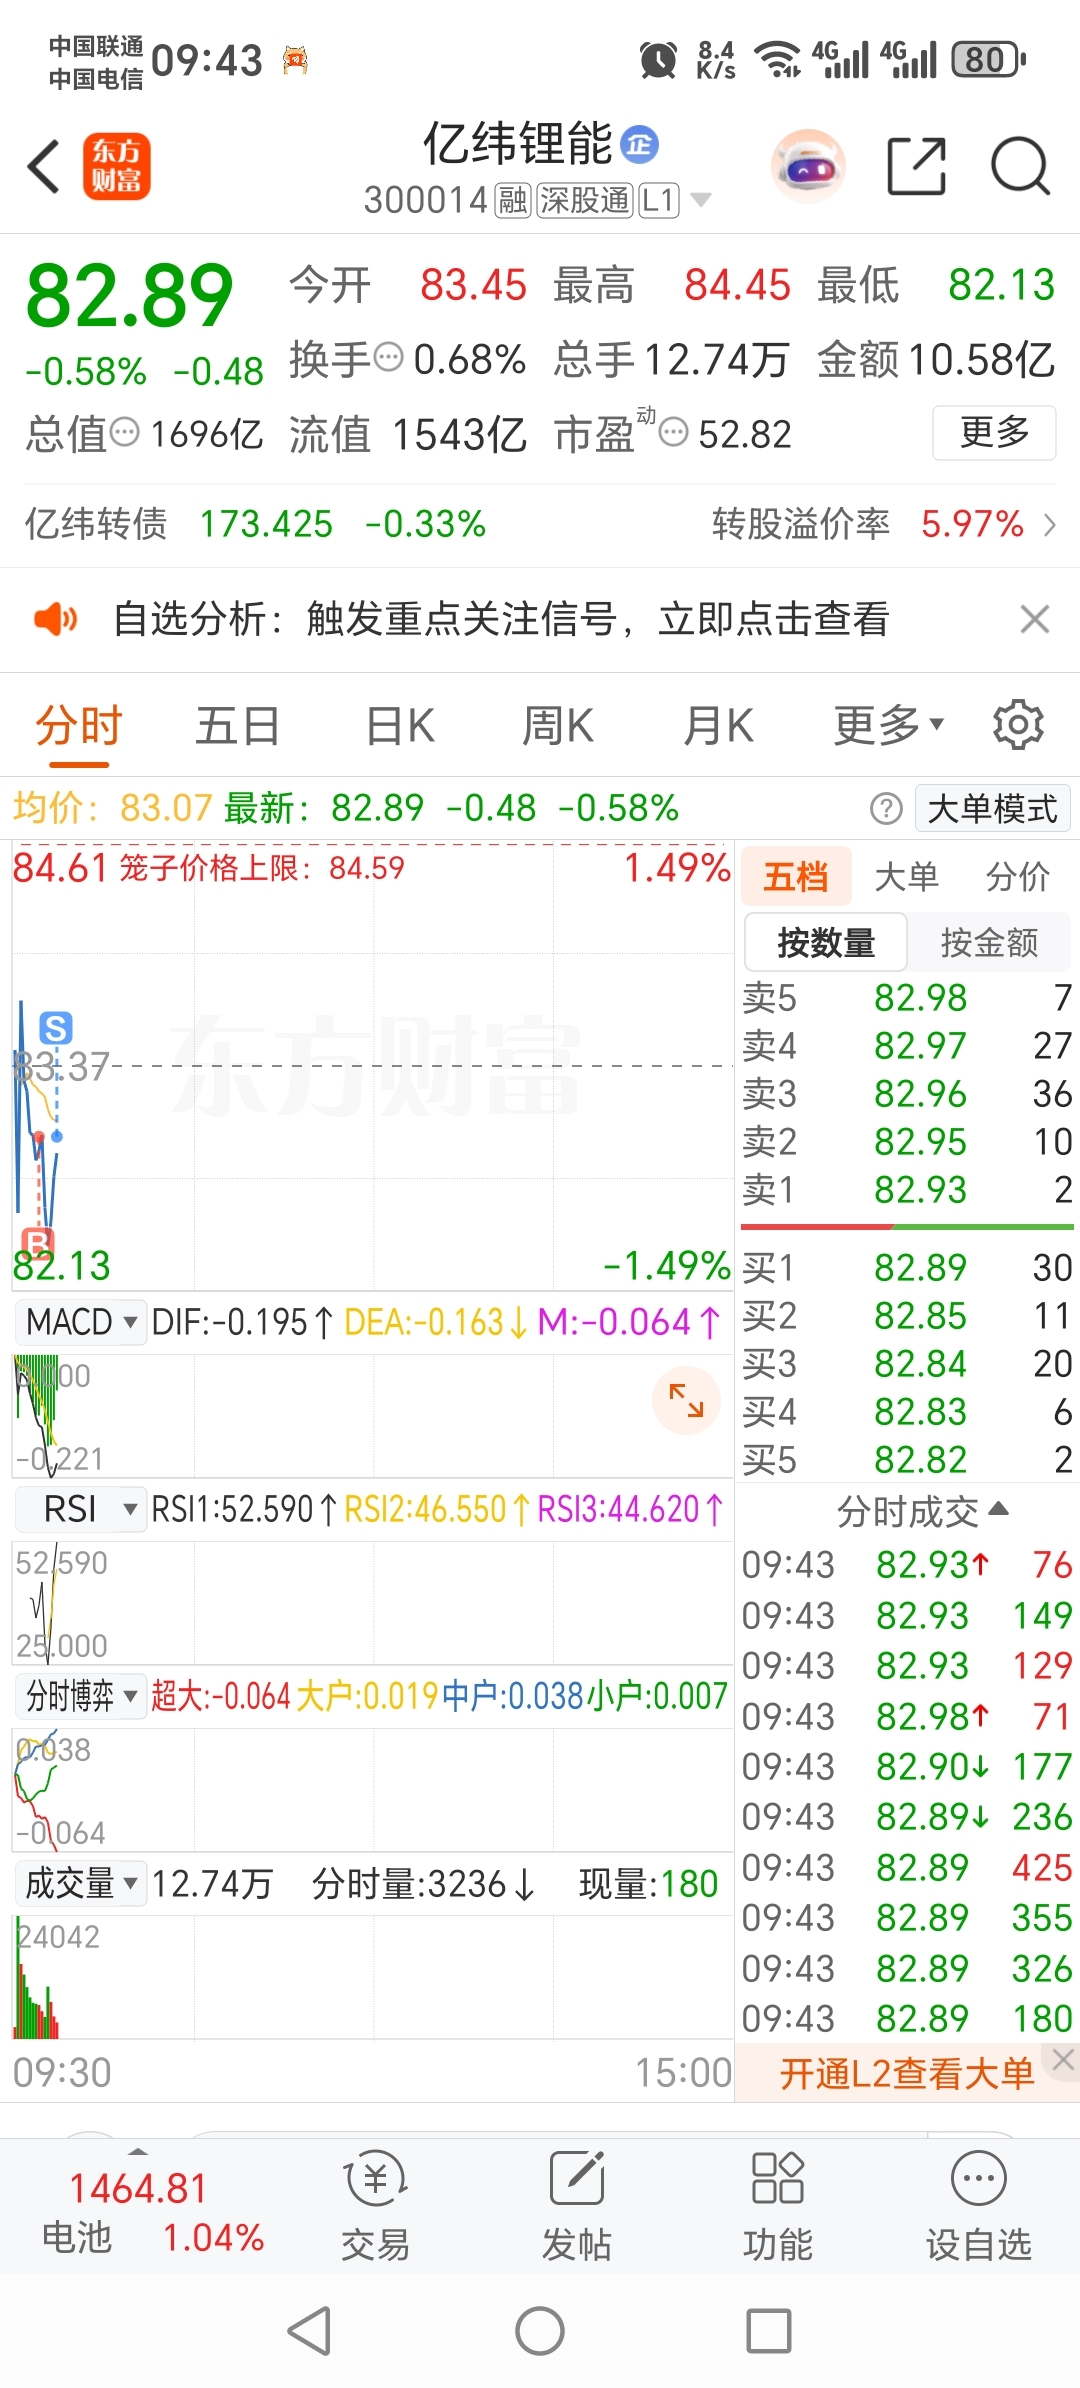Tap 卖1 price 82.93 row
Viewport: 1080px width, 2388px height.
pyautogui.click(x=907, y=1189)
